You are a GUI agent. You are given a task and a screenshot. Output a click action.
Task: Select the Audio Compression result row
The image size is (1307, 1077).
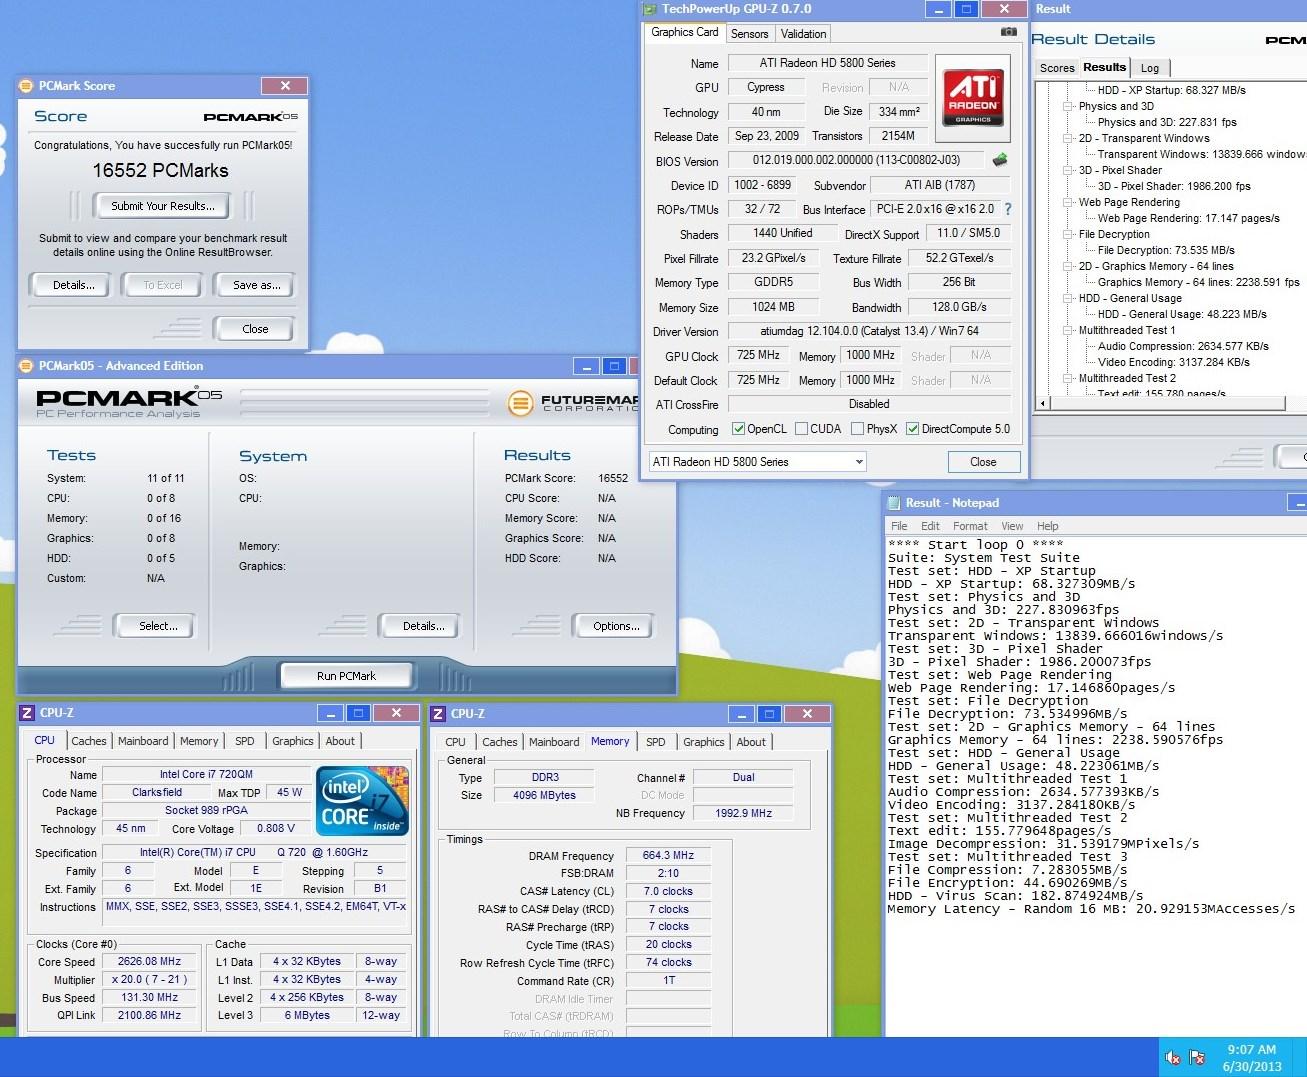click(x=1183, y=346)
